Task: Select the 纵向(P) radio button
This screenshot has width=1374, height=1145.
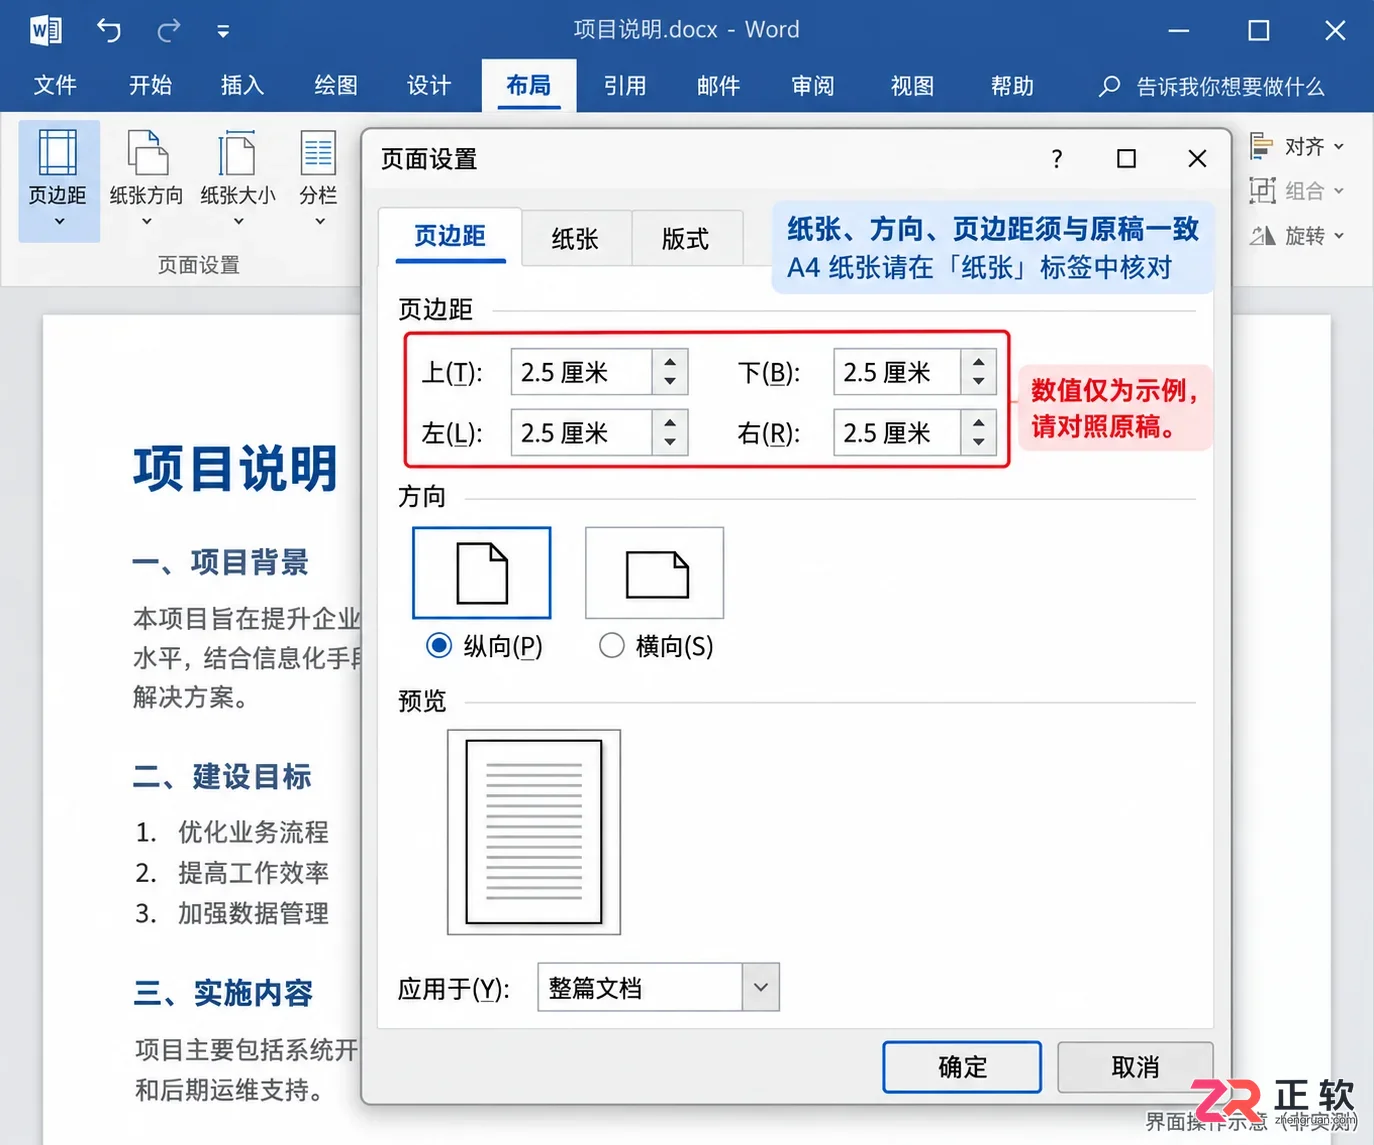Action: pos(439,646)
